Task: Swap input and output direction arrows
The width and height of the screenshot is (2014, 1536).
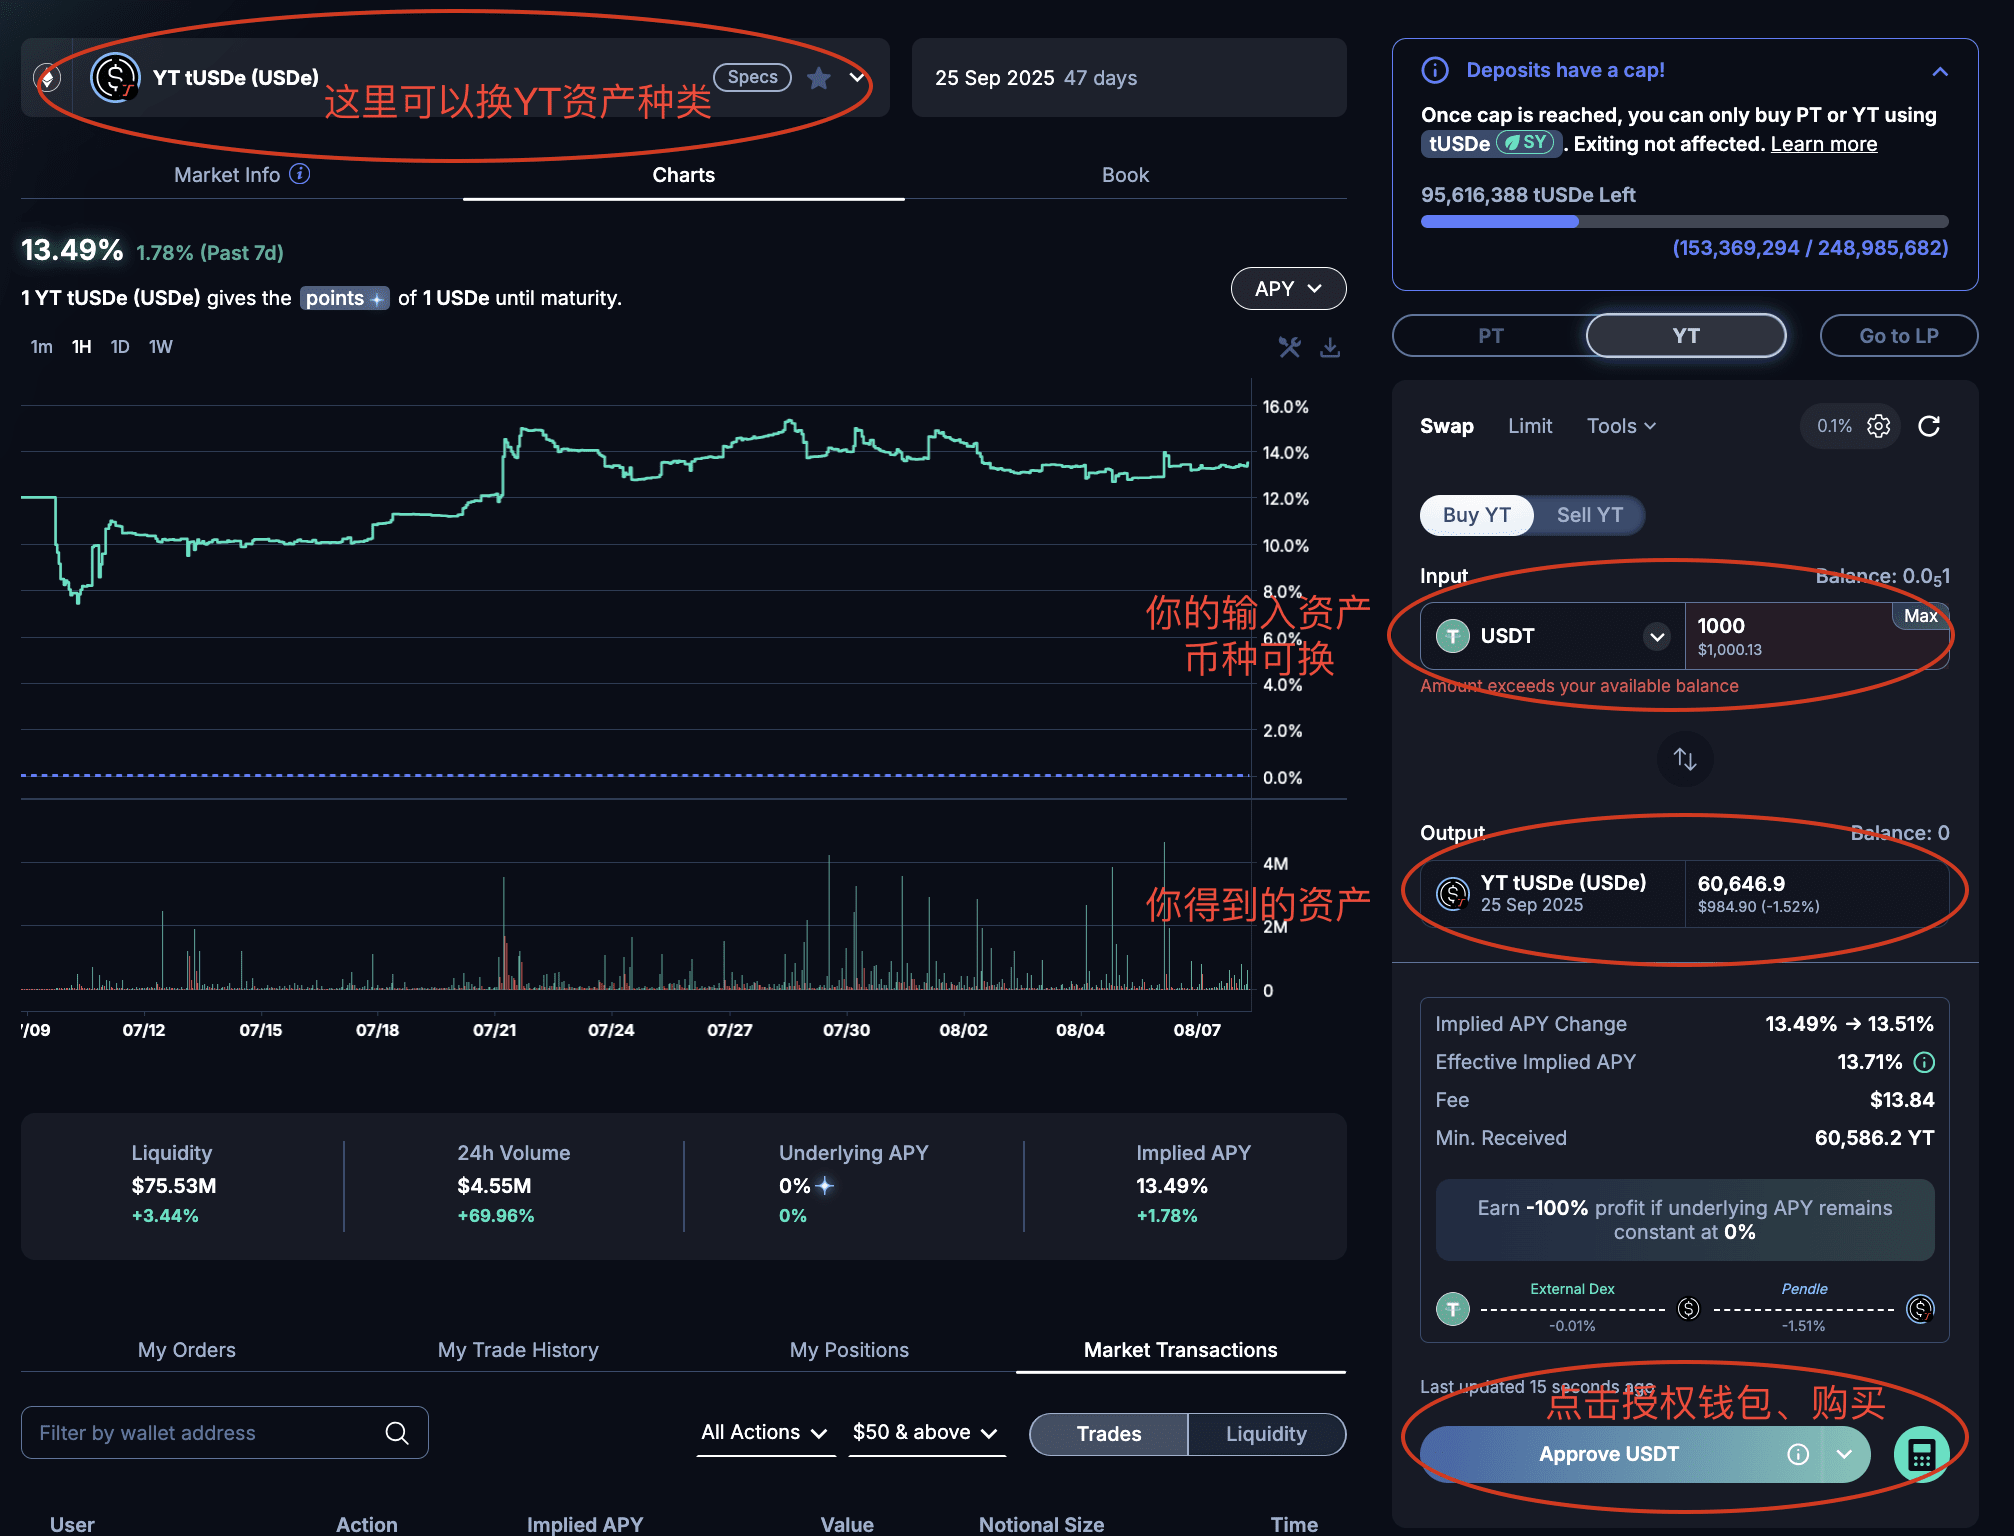Action: 1685,759
